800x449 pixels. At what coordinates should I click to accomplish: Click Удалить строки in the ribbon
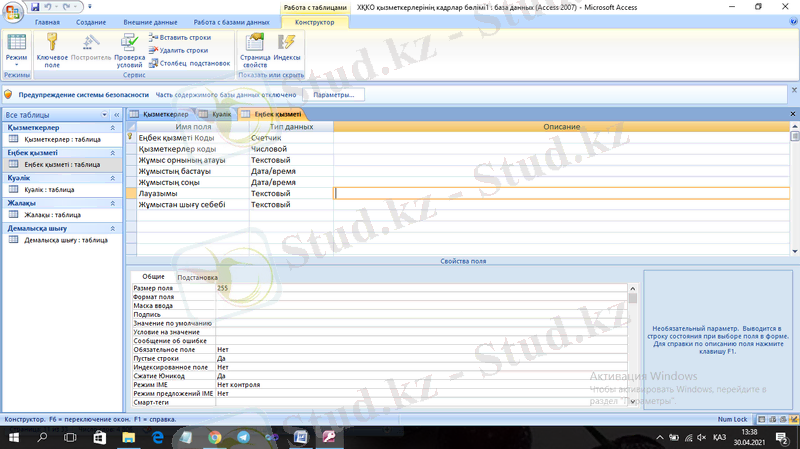pyautogui.click(x=179, y=50)
